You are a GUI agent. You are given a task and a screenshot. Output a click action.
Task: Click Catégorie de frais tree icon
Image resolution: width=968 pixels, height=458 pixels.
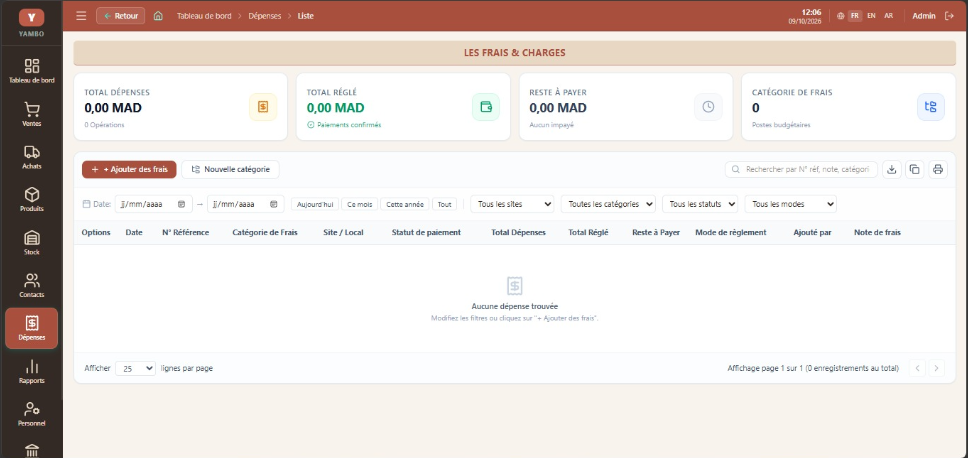pyautogui.click(x=930, y=107)
